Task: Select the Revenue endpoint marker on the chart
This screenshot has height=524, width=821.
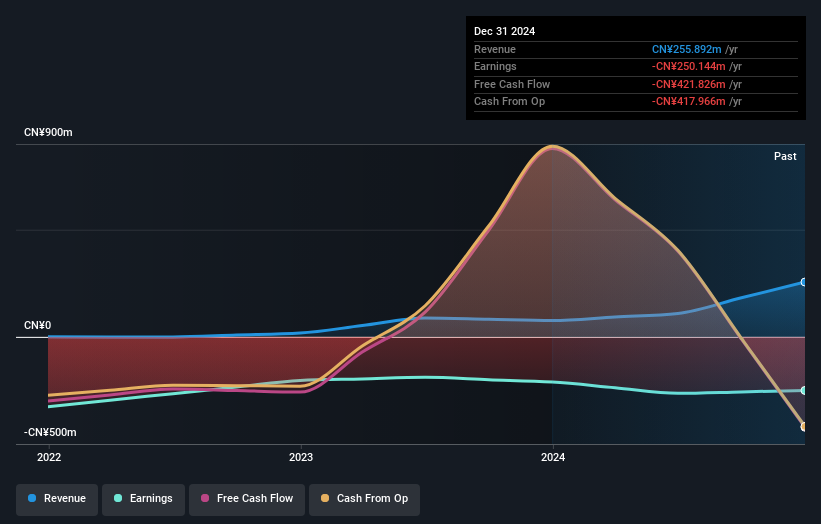Action: point(804,282)
